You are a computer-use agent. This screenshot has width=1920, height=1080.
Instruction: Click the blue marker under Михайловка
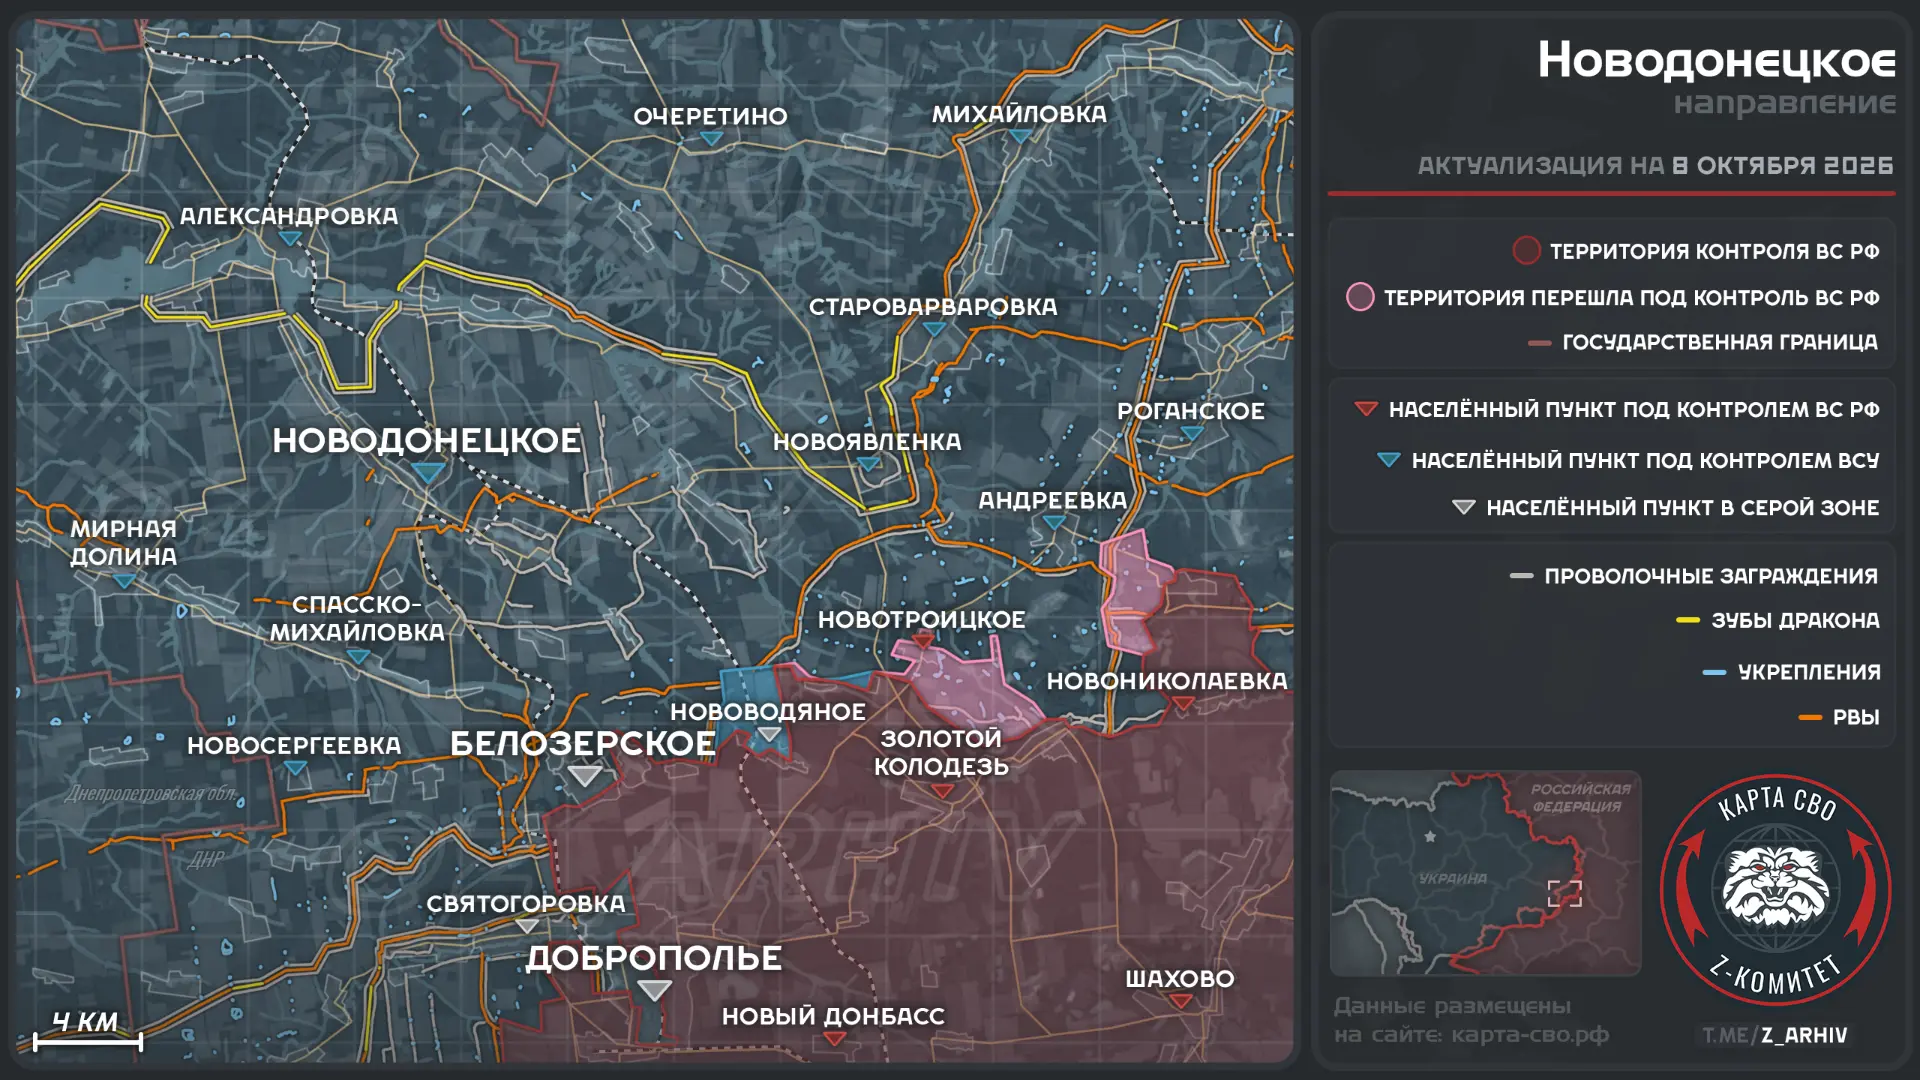(1019, 136)
